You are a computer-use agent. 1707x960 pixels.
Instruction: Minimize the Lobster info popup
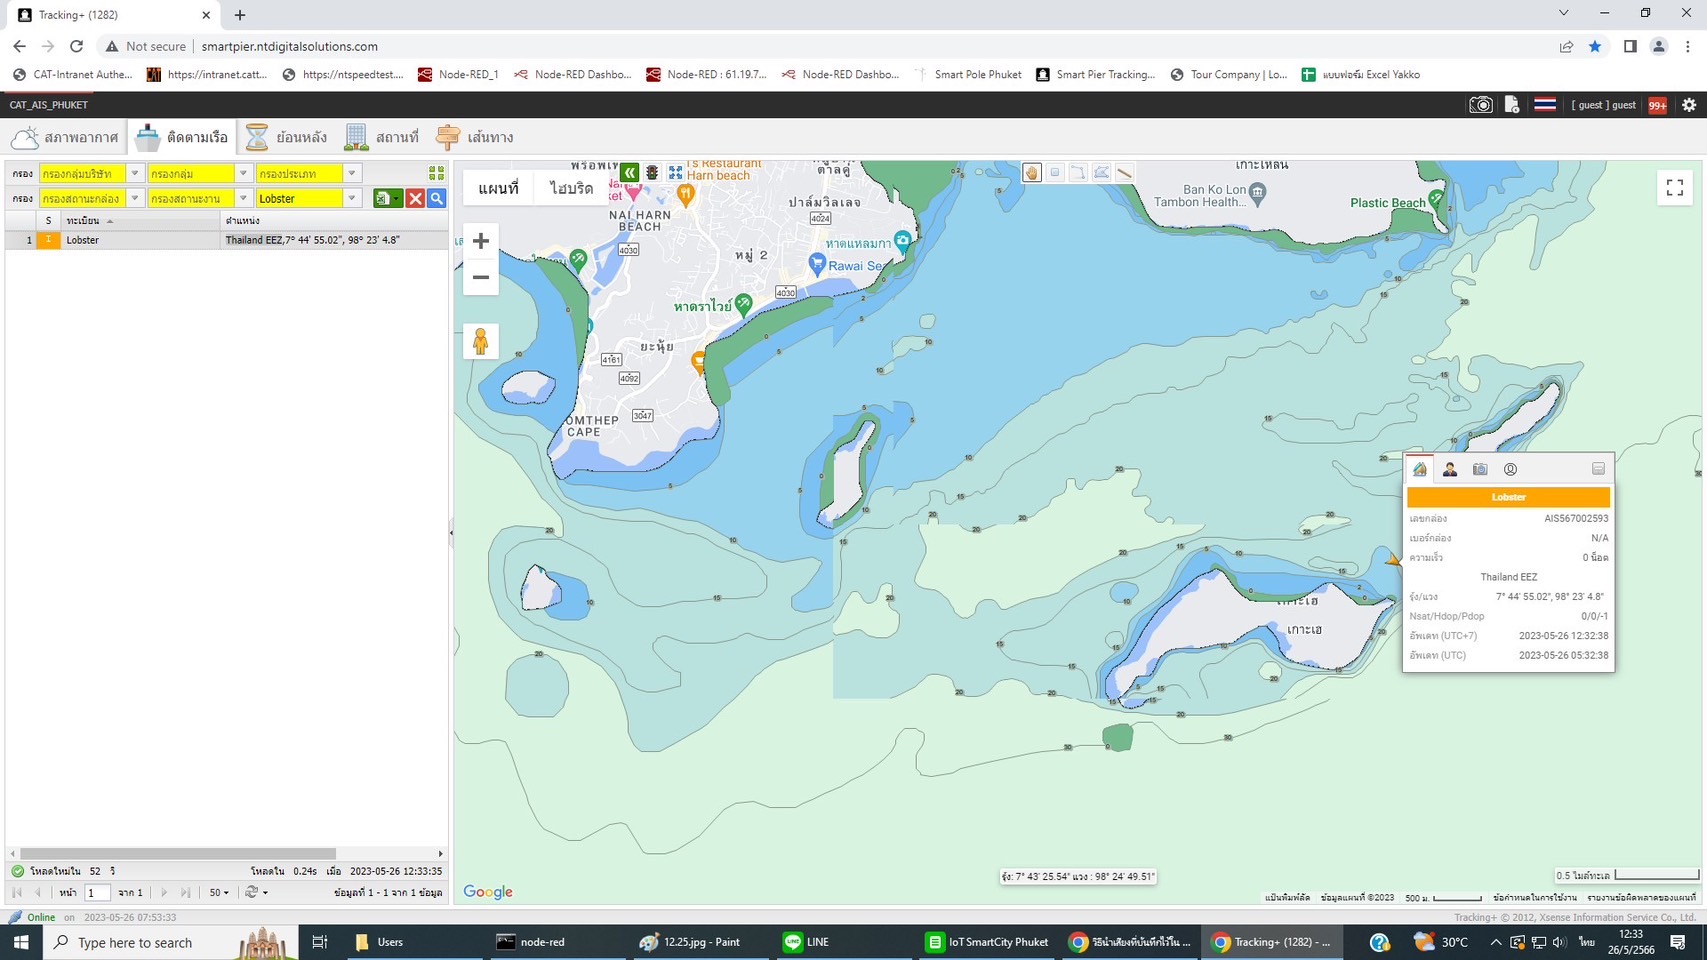pyautogui.click(x=1598, y=469)
